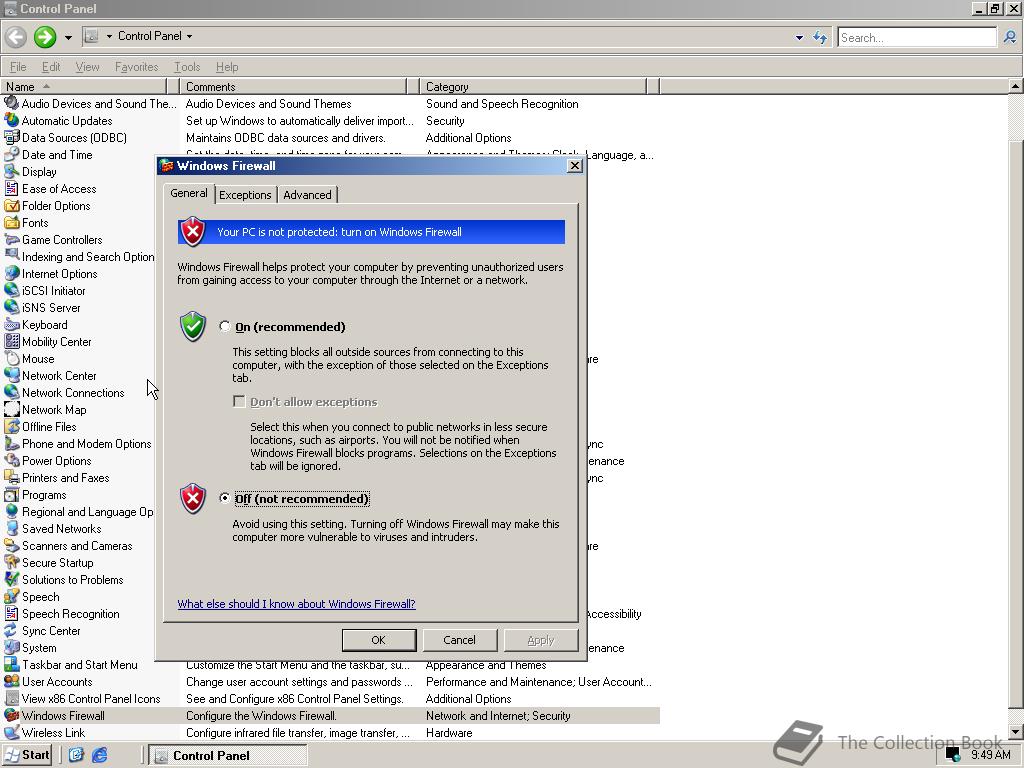This screenshot has height=768, width=1024.
Task: Switch to the Advanced tab
Action: pos(307,195)
